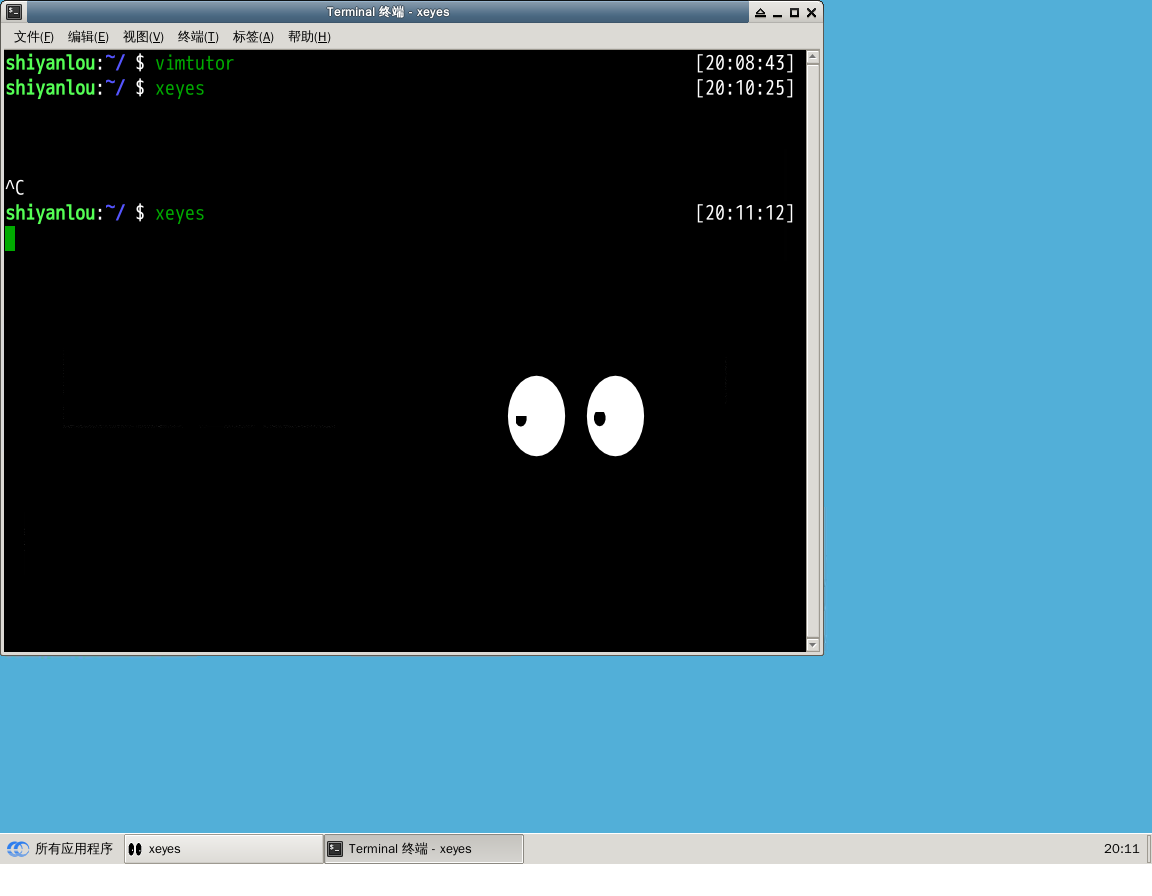Image resolution: width=1152 pixels, height=896 pixels.
Task: Click the 20:11 panel clock
Action: click(1121, 849)
